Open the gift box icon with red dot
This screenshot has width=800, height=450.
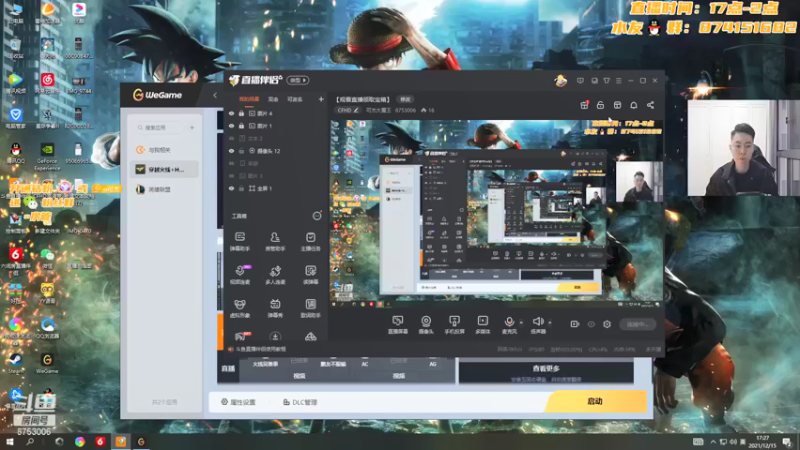pyautogui.click(x=584, y=105)
